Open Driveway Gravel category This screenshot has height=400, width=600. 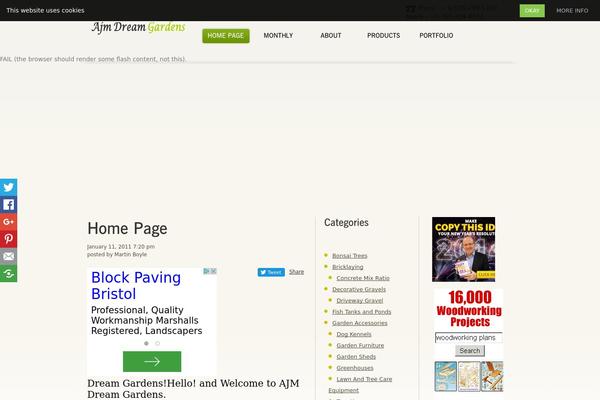tap(360, 300)
